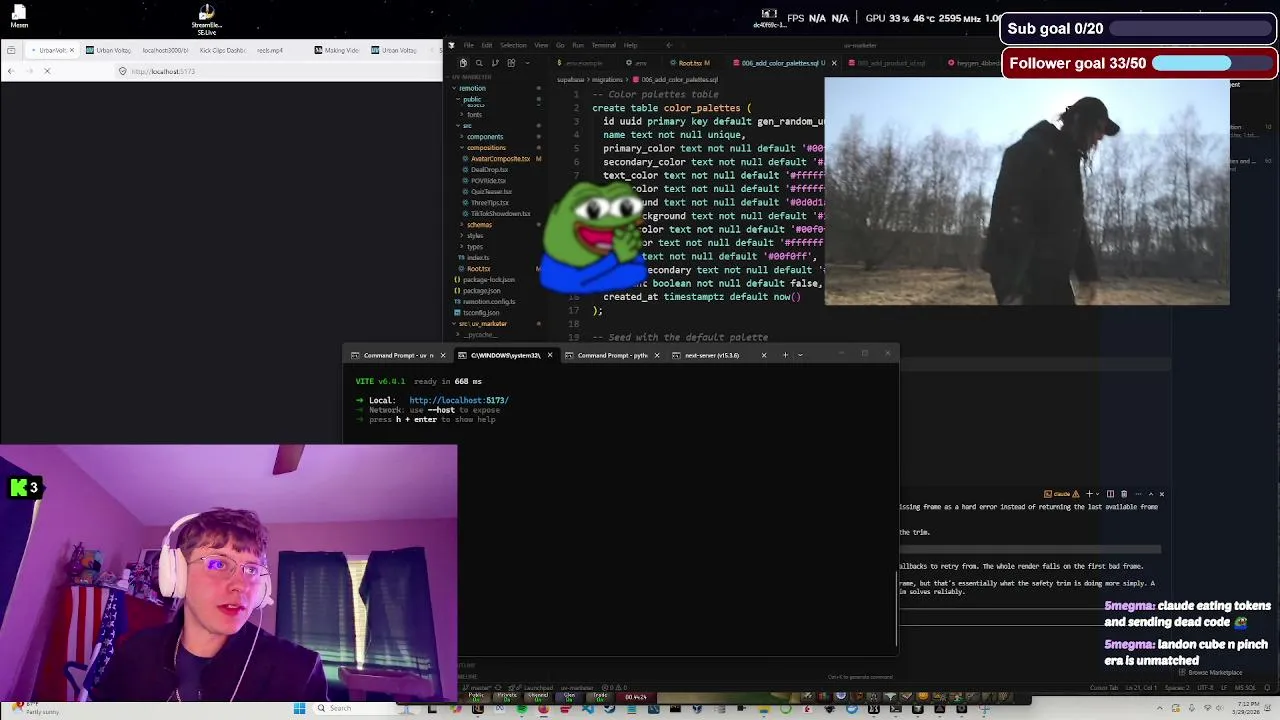
Task: Open the VS Code Source Control icon
Action: [495, 63]
